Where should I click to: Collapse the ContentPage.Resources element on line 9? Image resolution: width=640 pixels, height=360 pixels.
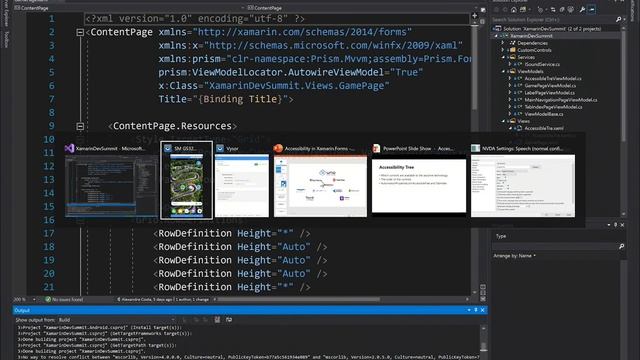[x=80, y=126]
